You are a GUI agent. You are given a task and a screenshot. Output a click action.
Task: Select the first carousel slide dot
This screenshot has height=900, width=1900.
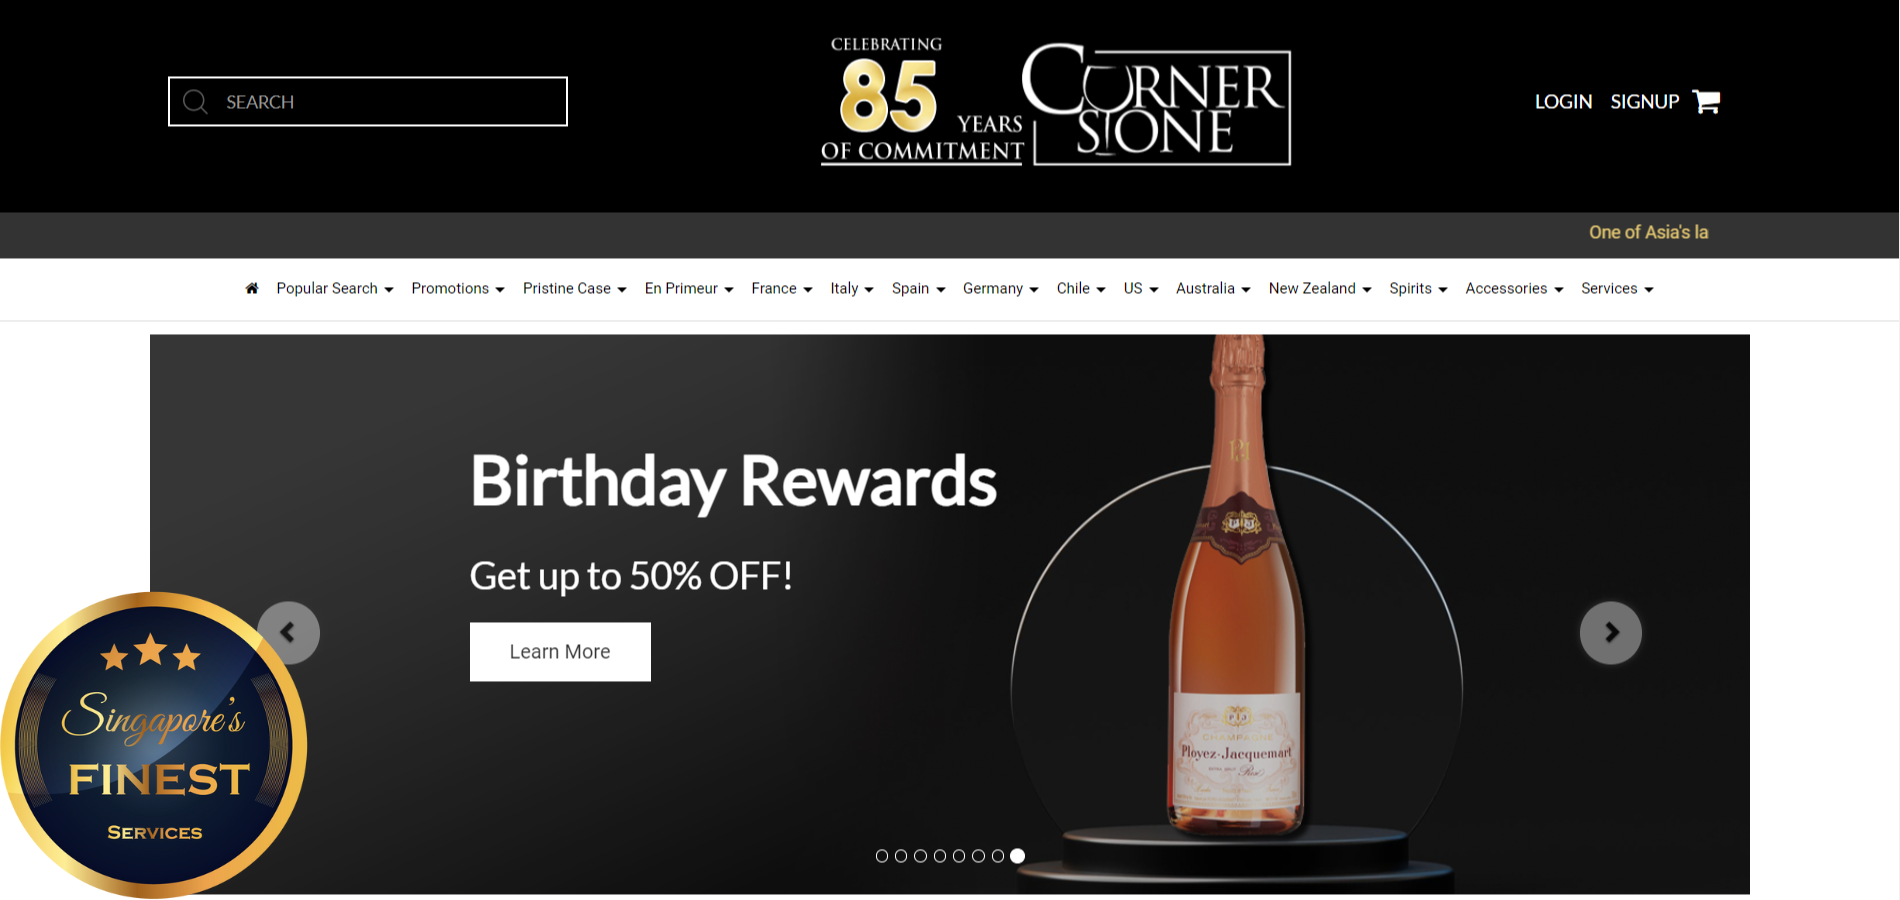coord(882,856)
